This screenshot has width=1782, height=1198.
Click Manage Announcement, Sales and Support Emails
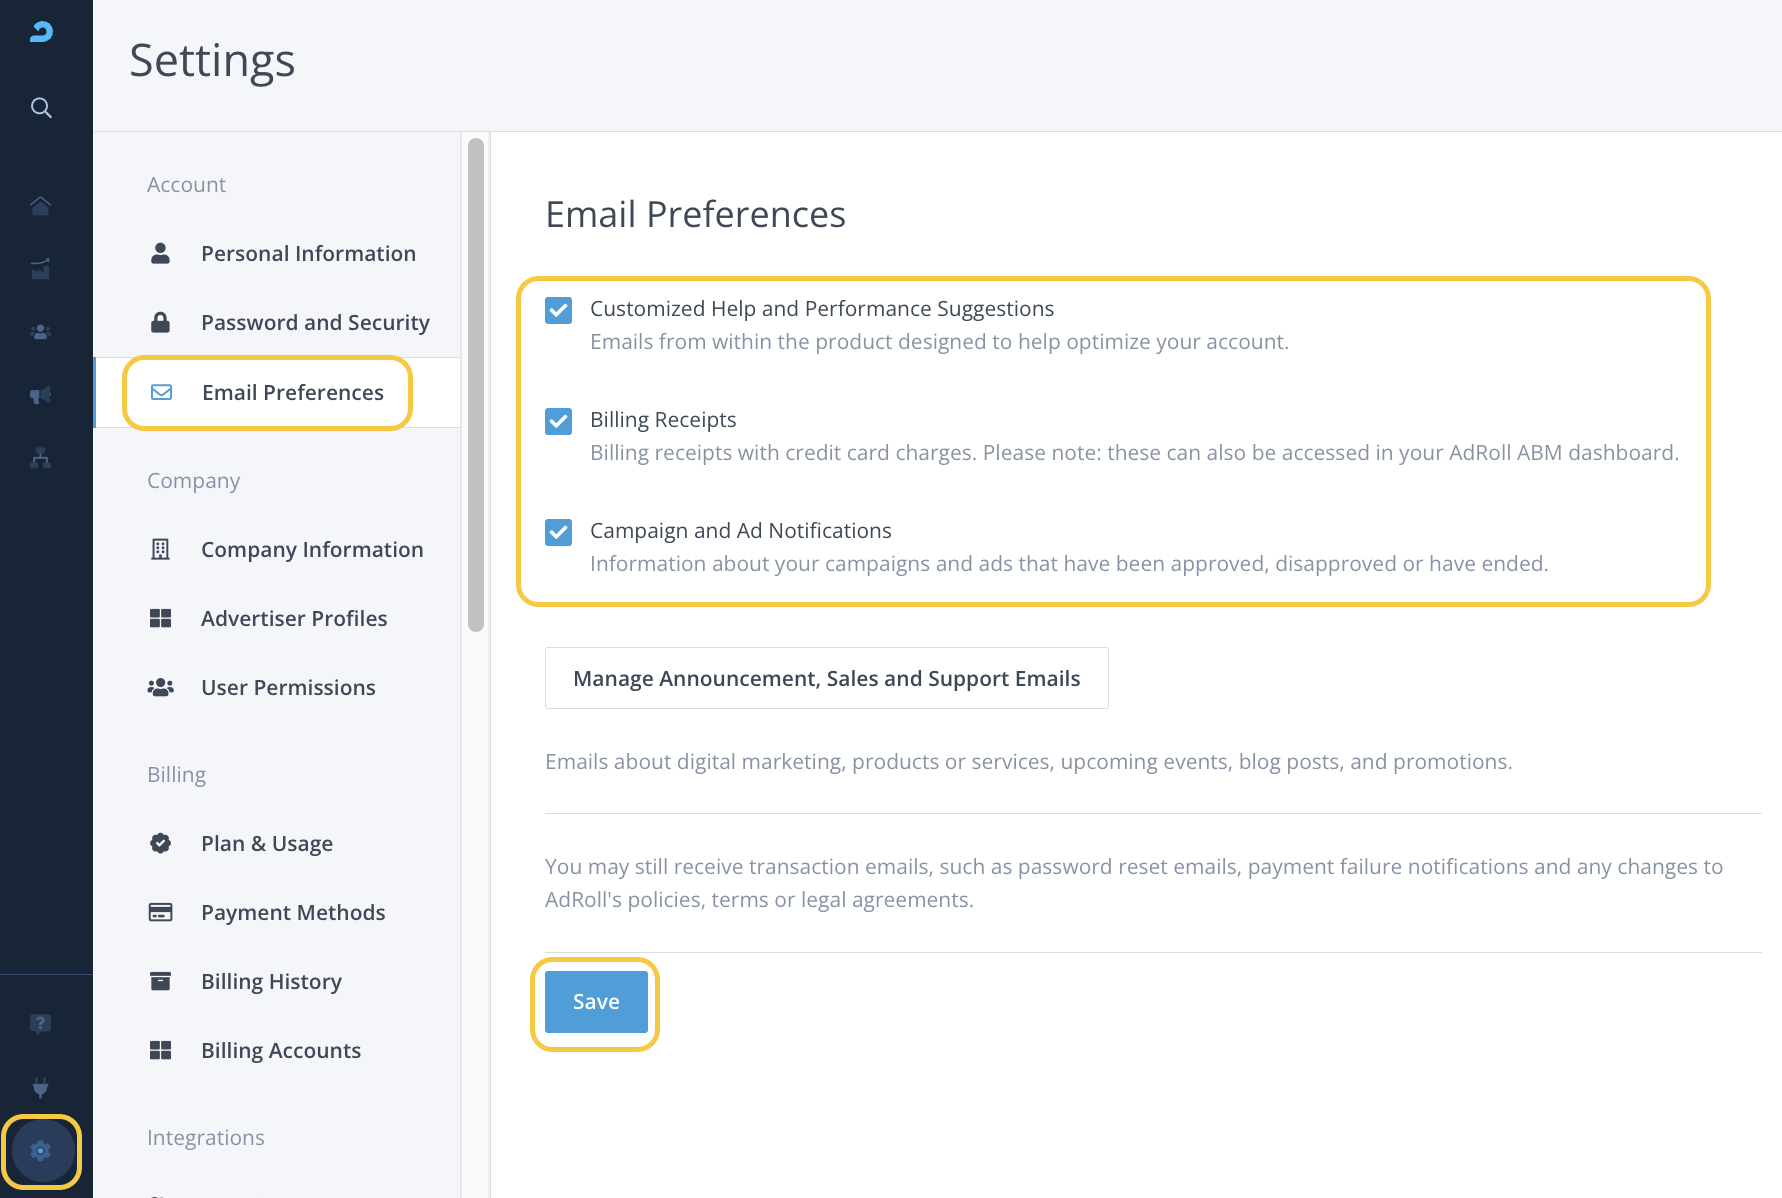826,679
